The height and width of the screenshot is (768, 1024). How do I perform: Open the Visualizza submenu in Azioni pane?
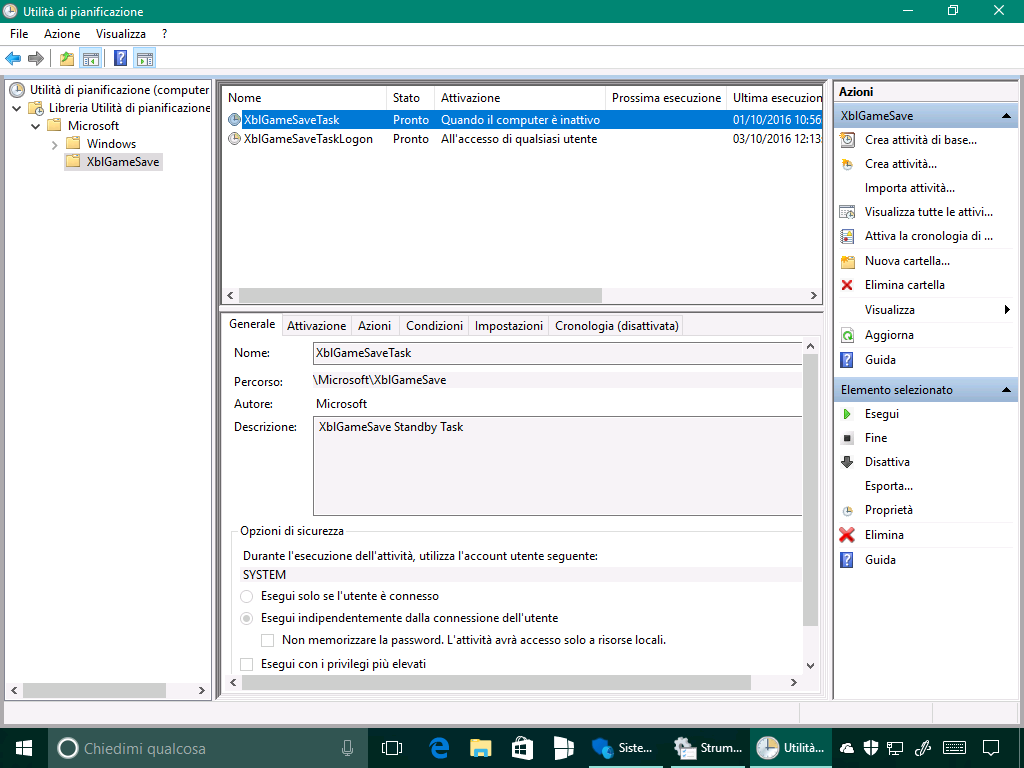pos(926,310)
